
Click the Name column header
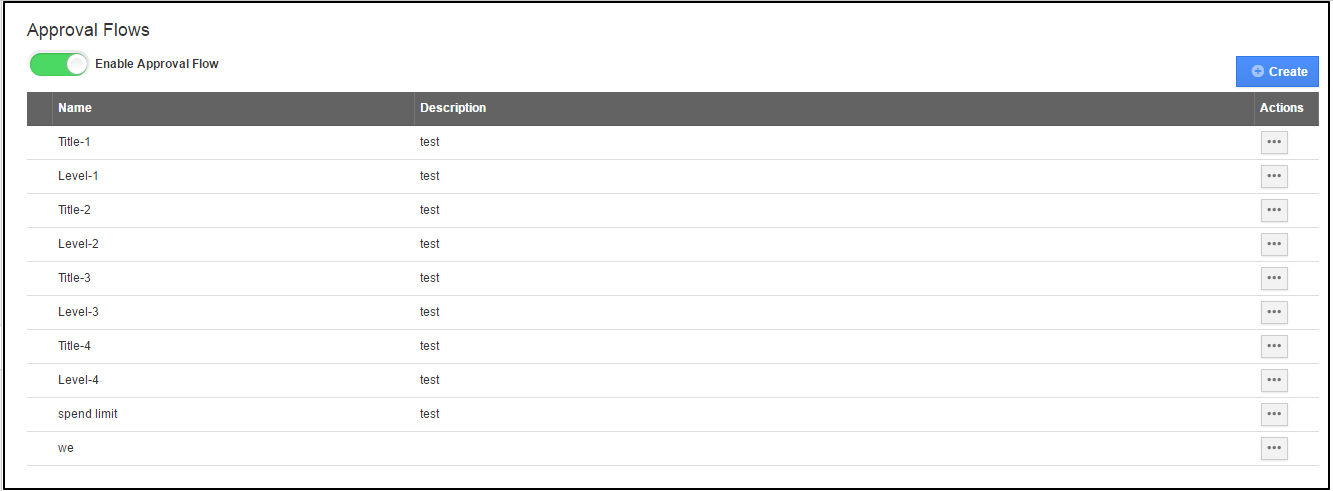[x=75, y=108]
